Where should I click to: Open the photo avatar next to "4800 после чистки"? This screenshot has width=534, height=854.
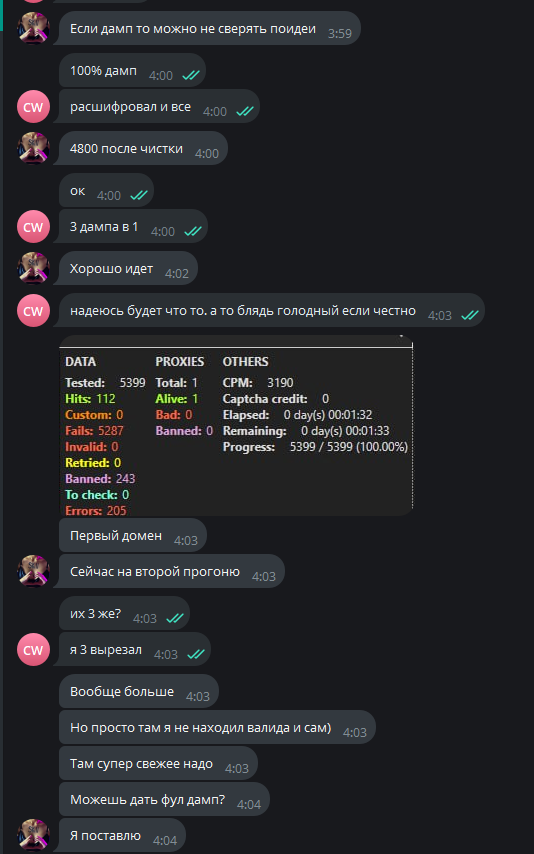[x=33, y=148]
